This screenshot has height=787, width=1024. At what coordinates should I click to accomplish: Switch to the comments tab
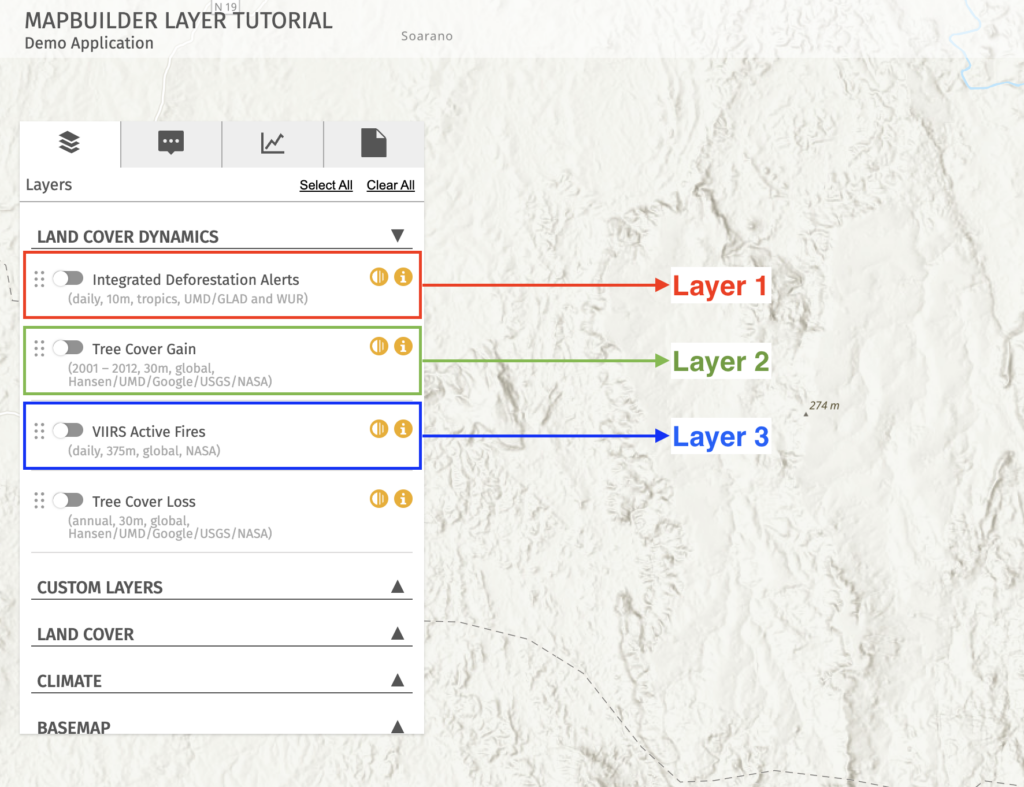coord(171,142)
